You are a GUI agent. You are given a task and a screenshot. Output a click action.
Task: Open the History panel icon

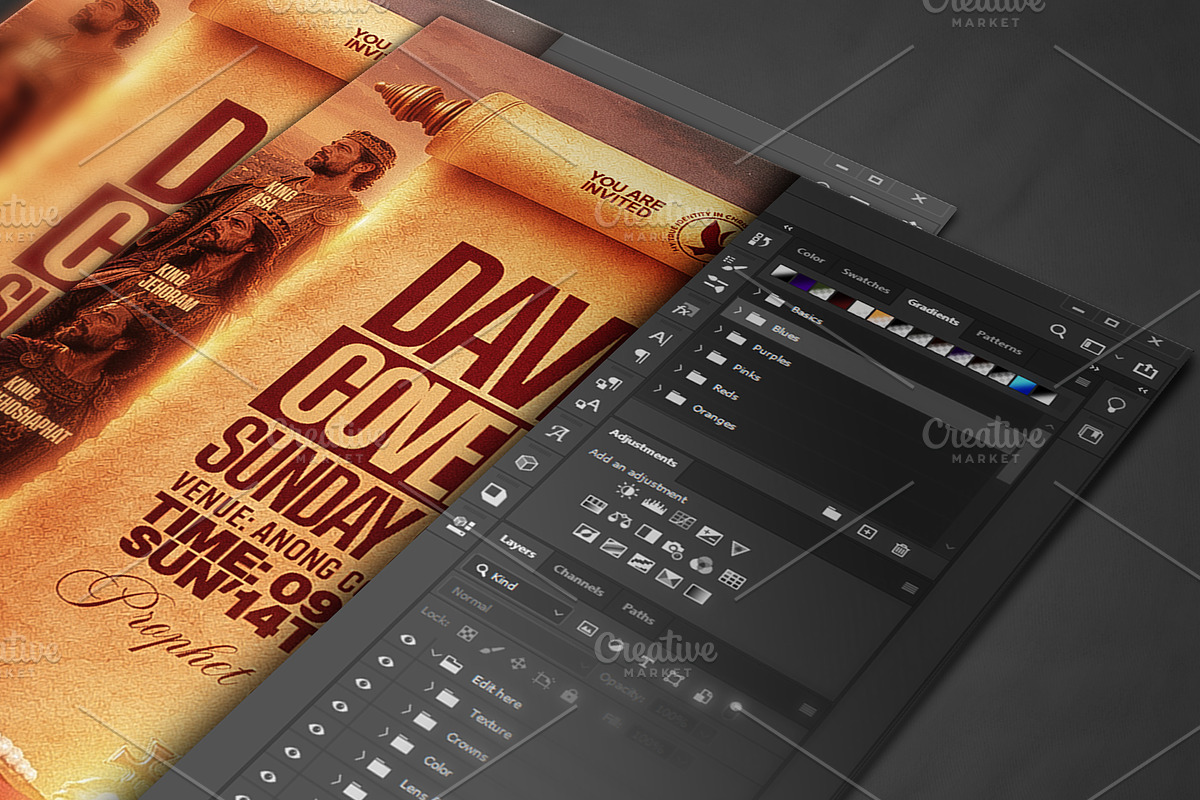click(x=760, y=240)
